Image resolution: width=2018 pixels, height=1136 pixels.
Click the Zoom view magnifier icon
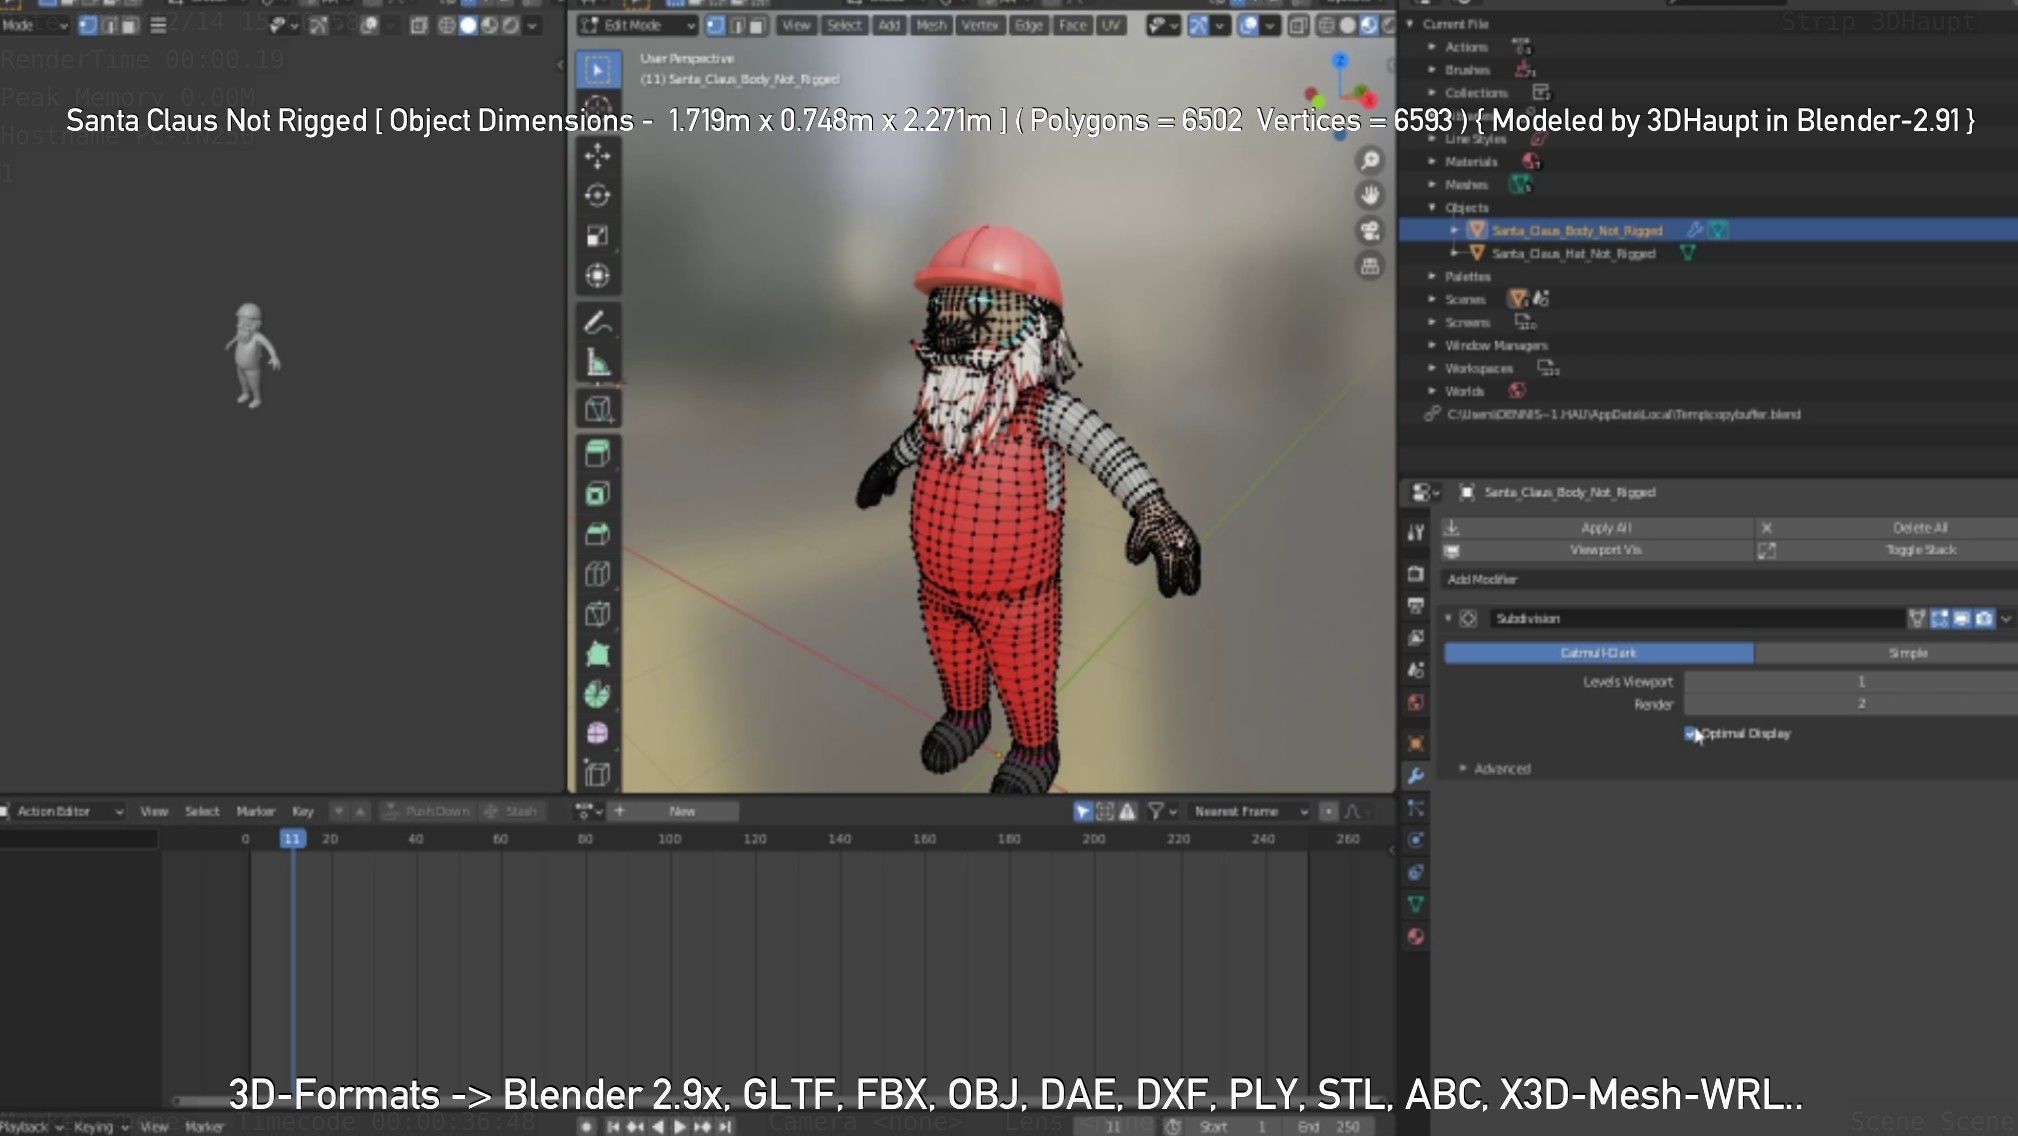1370,160
